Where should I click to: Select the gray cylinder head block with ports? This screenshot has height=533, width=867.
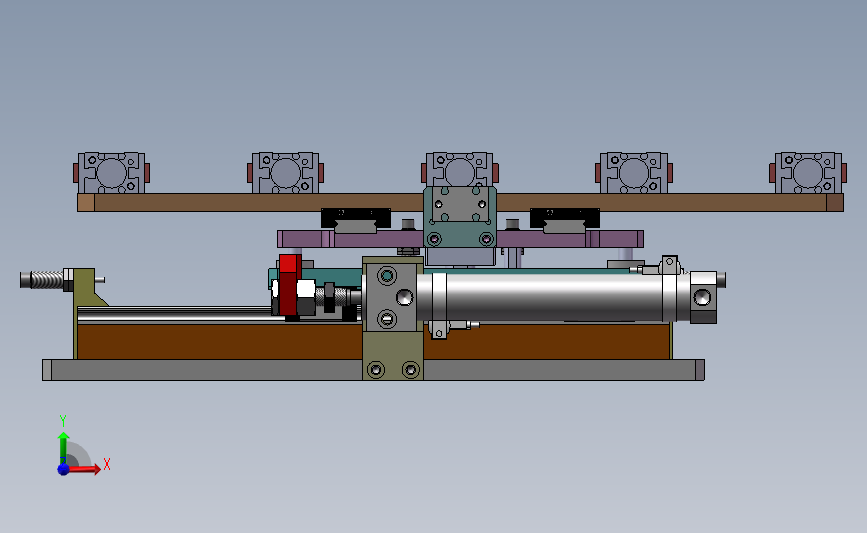click(390, 297)
